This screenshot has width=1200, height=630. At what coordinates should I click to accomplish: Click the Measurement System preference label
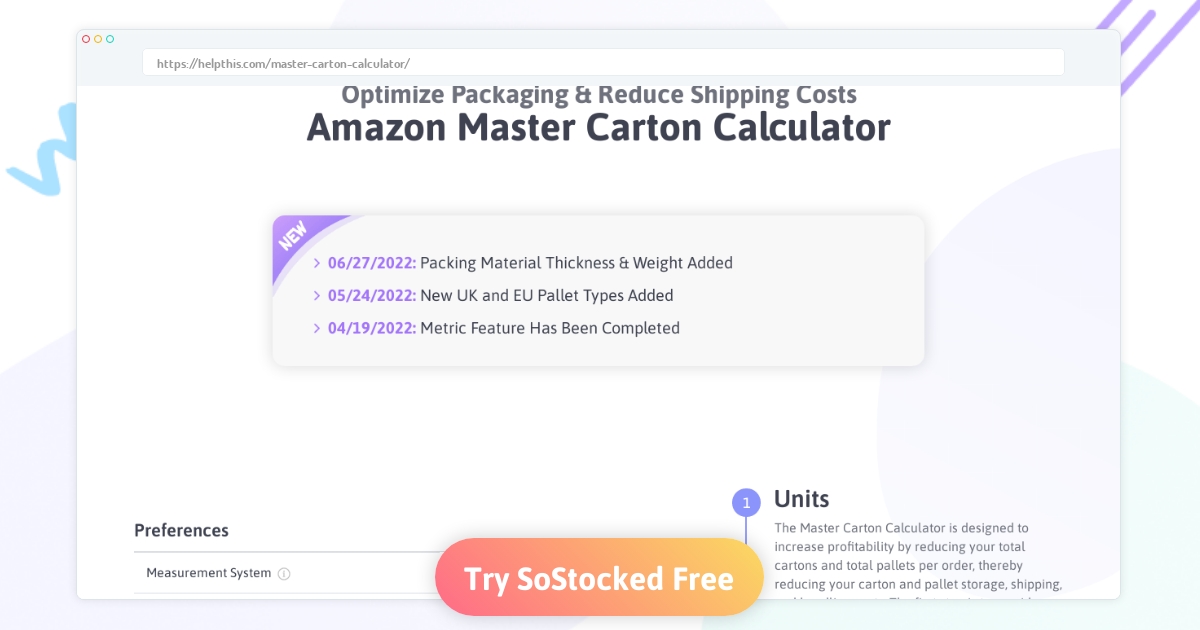coord(209,573)
